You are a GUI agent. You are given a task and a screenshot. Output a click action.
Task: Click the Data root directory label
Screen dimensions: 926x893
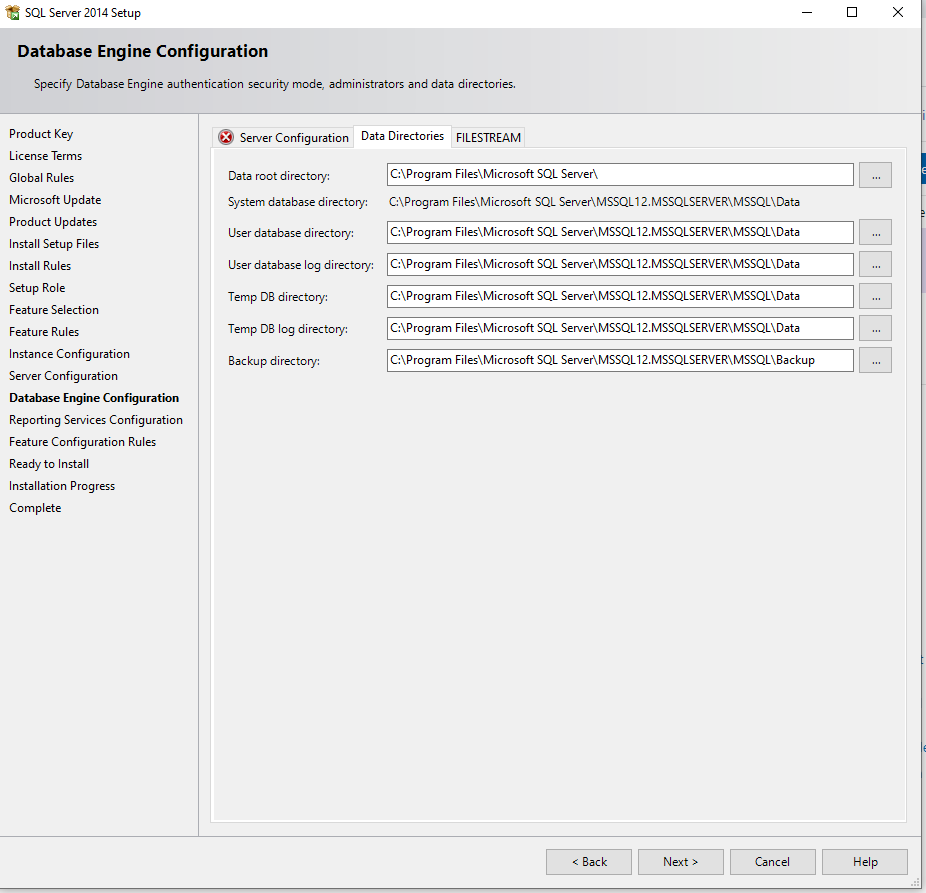279,176
